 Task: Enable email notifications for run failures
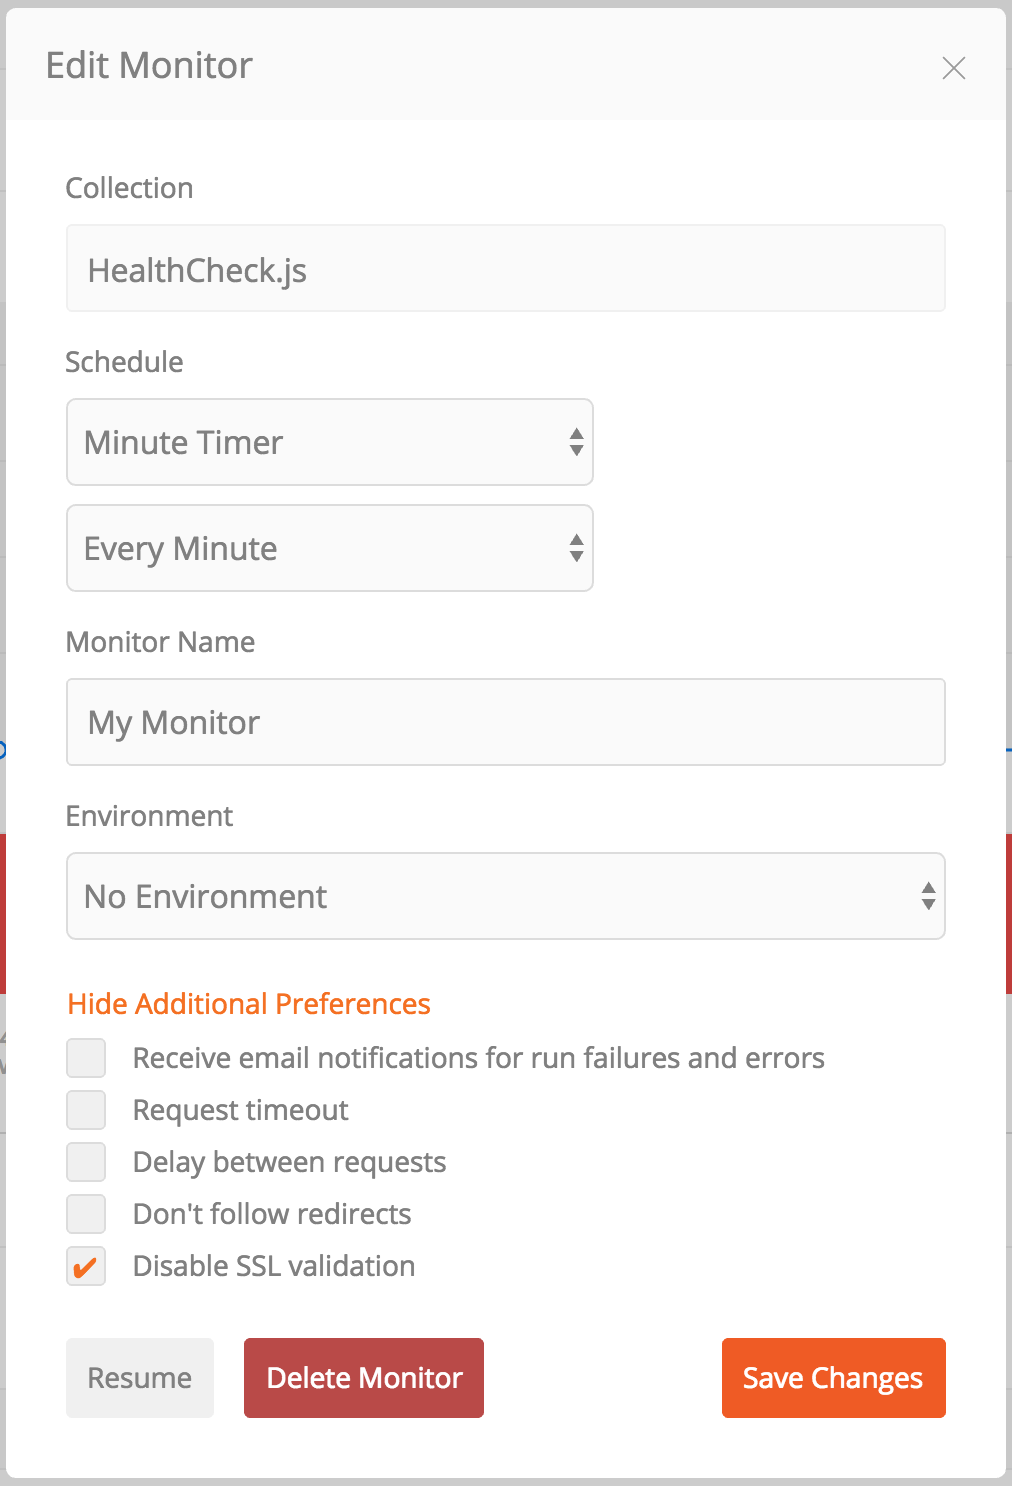tap(86, 1057)
